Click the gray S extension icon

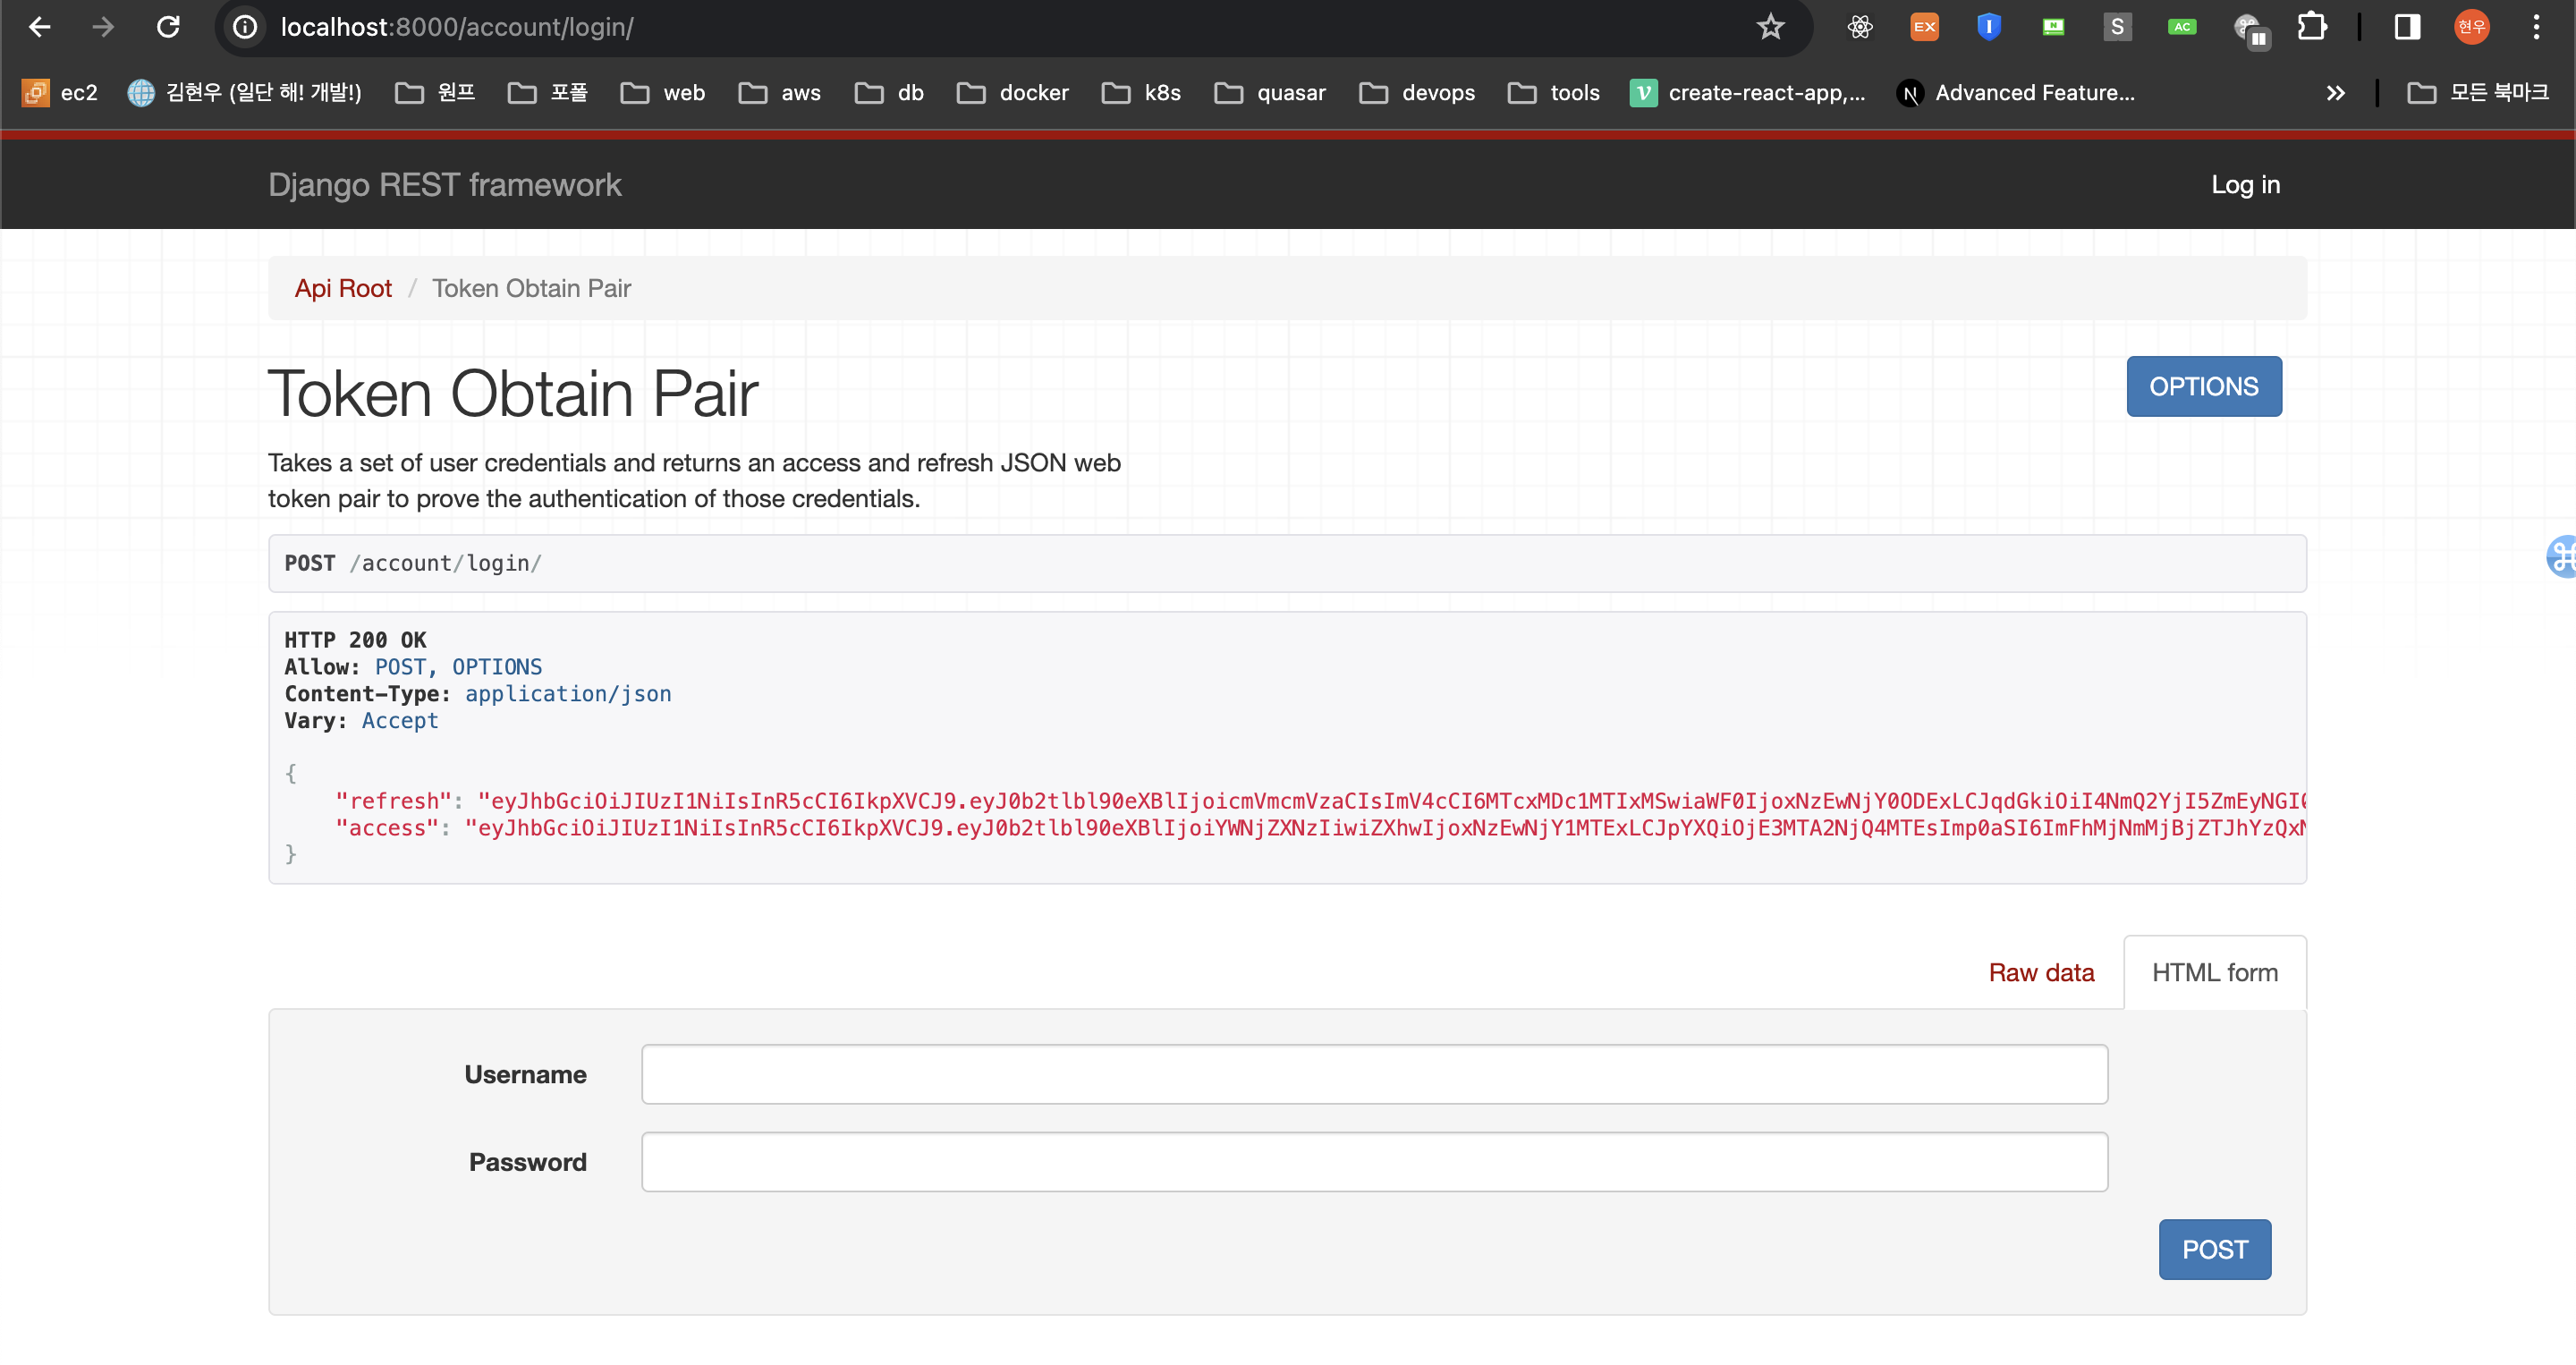pos(2117,27)
